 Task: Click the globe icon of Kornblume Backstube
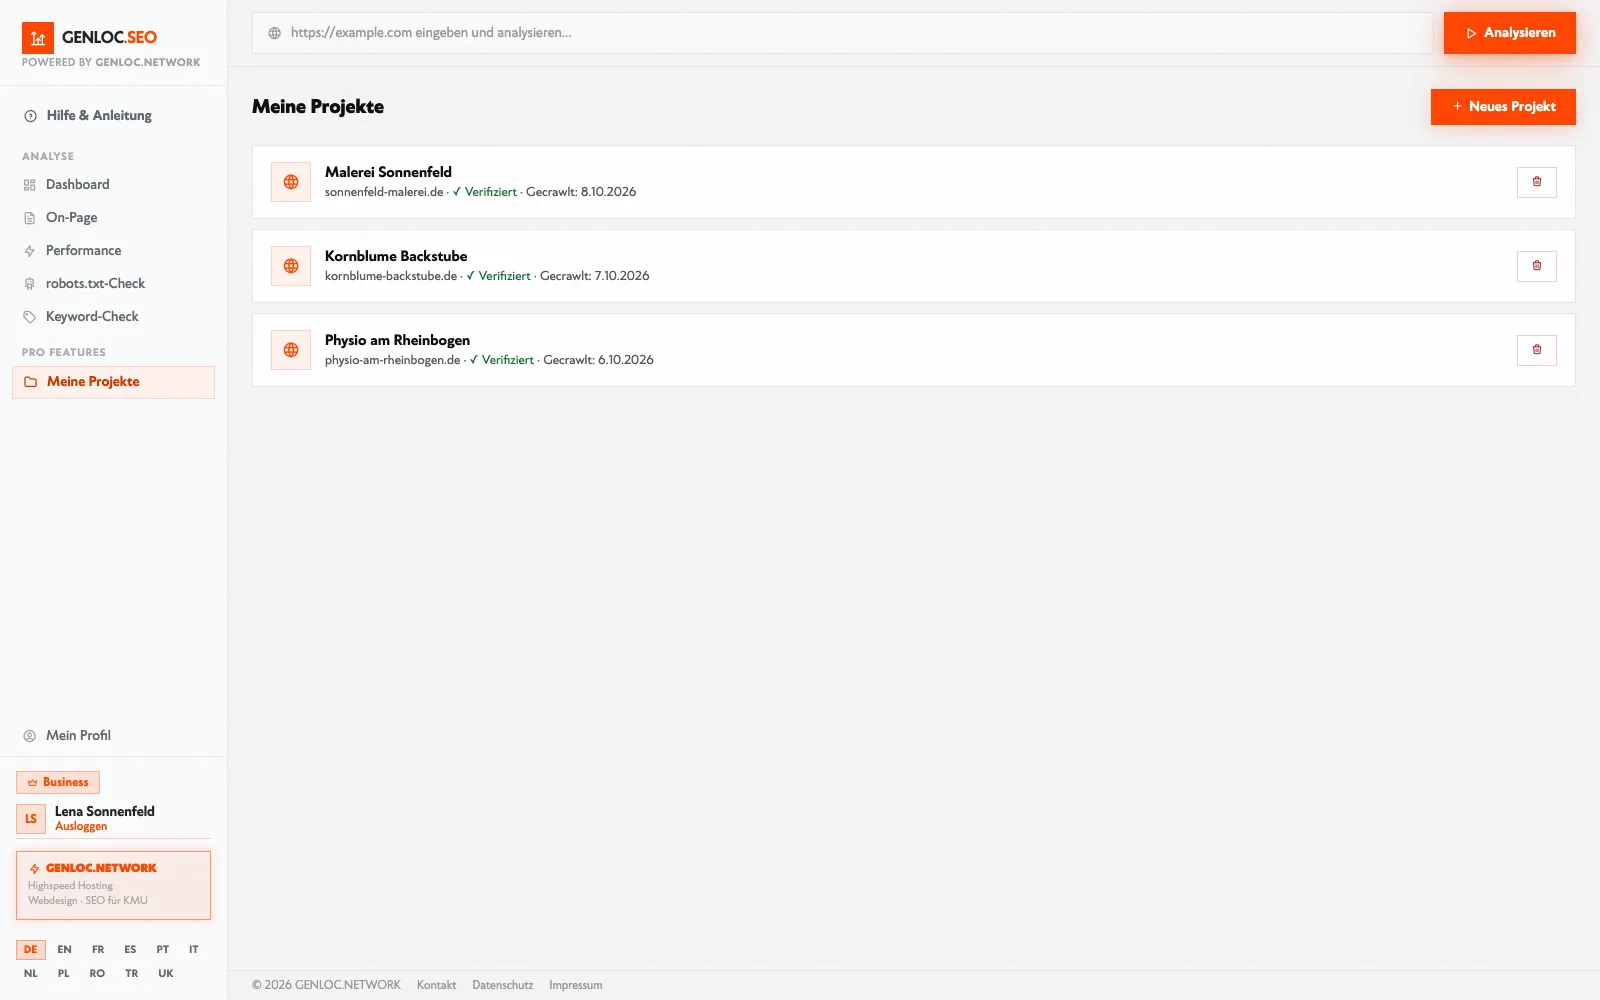click(x=291, y=266)
